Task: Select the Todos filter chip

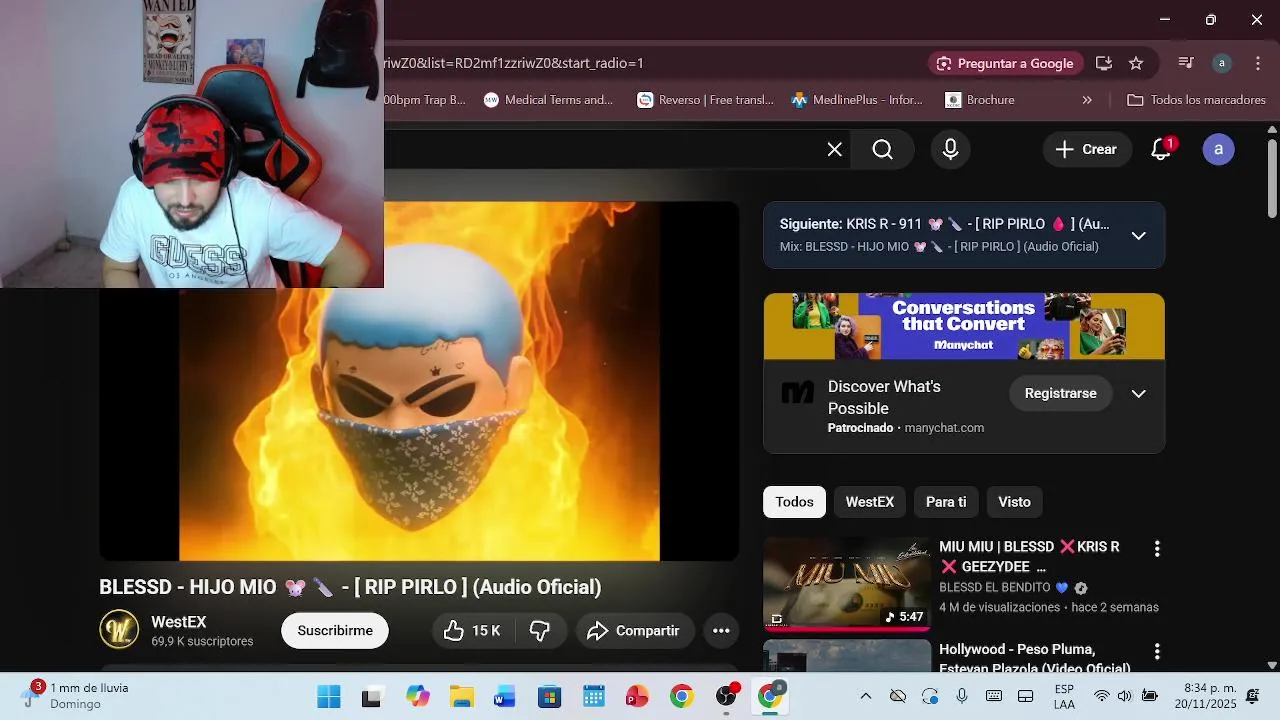Action: 794,502
